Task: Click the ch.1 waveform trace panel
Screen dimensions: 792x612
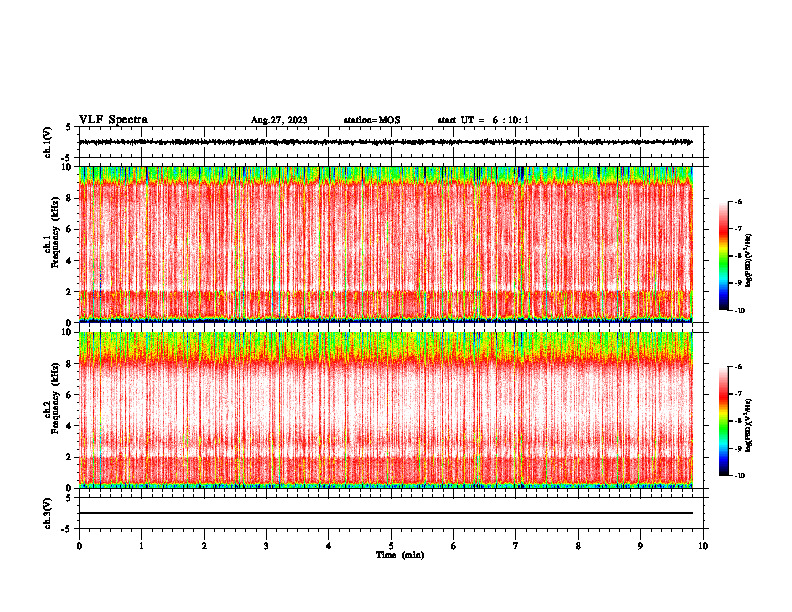Action: pyautogui.click(x=393, y=142)
